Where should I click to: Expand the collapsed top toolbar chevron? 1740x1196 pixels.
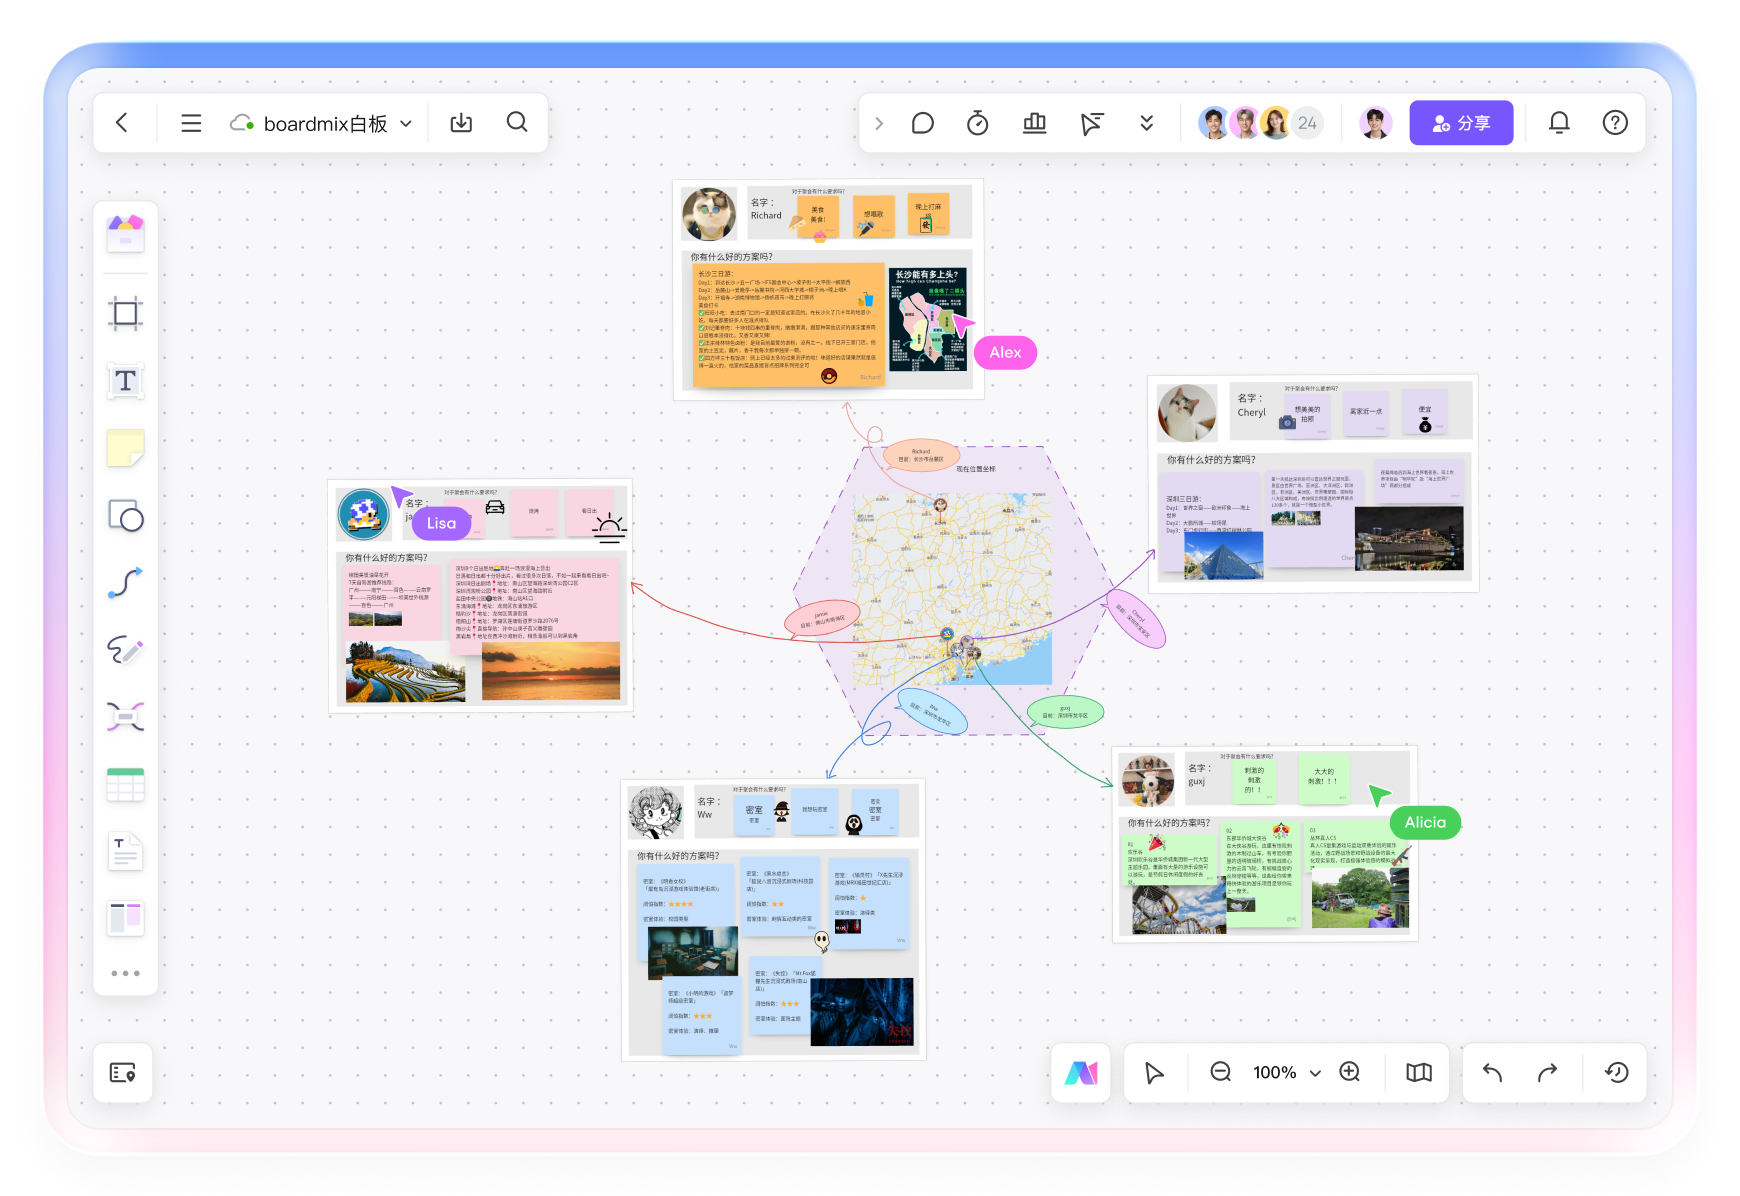[879, 123]
